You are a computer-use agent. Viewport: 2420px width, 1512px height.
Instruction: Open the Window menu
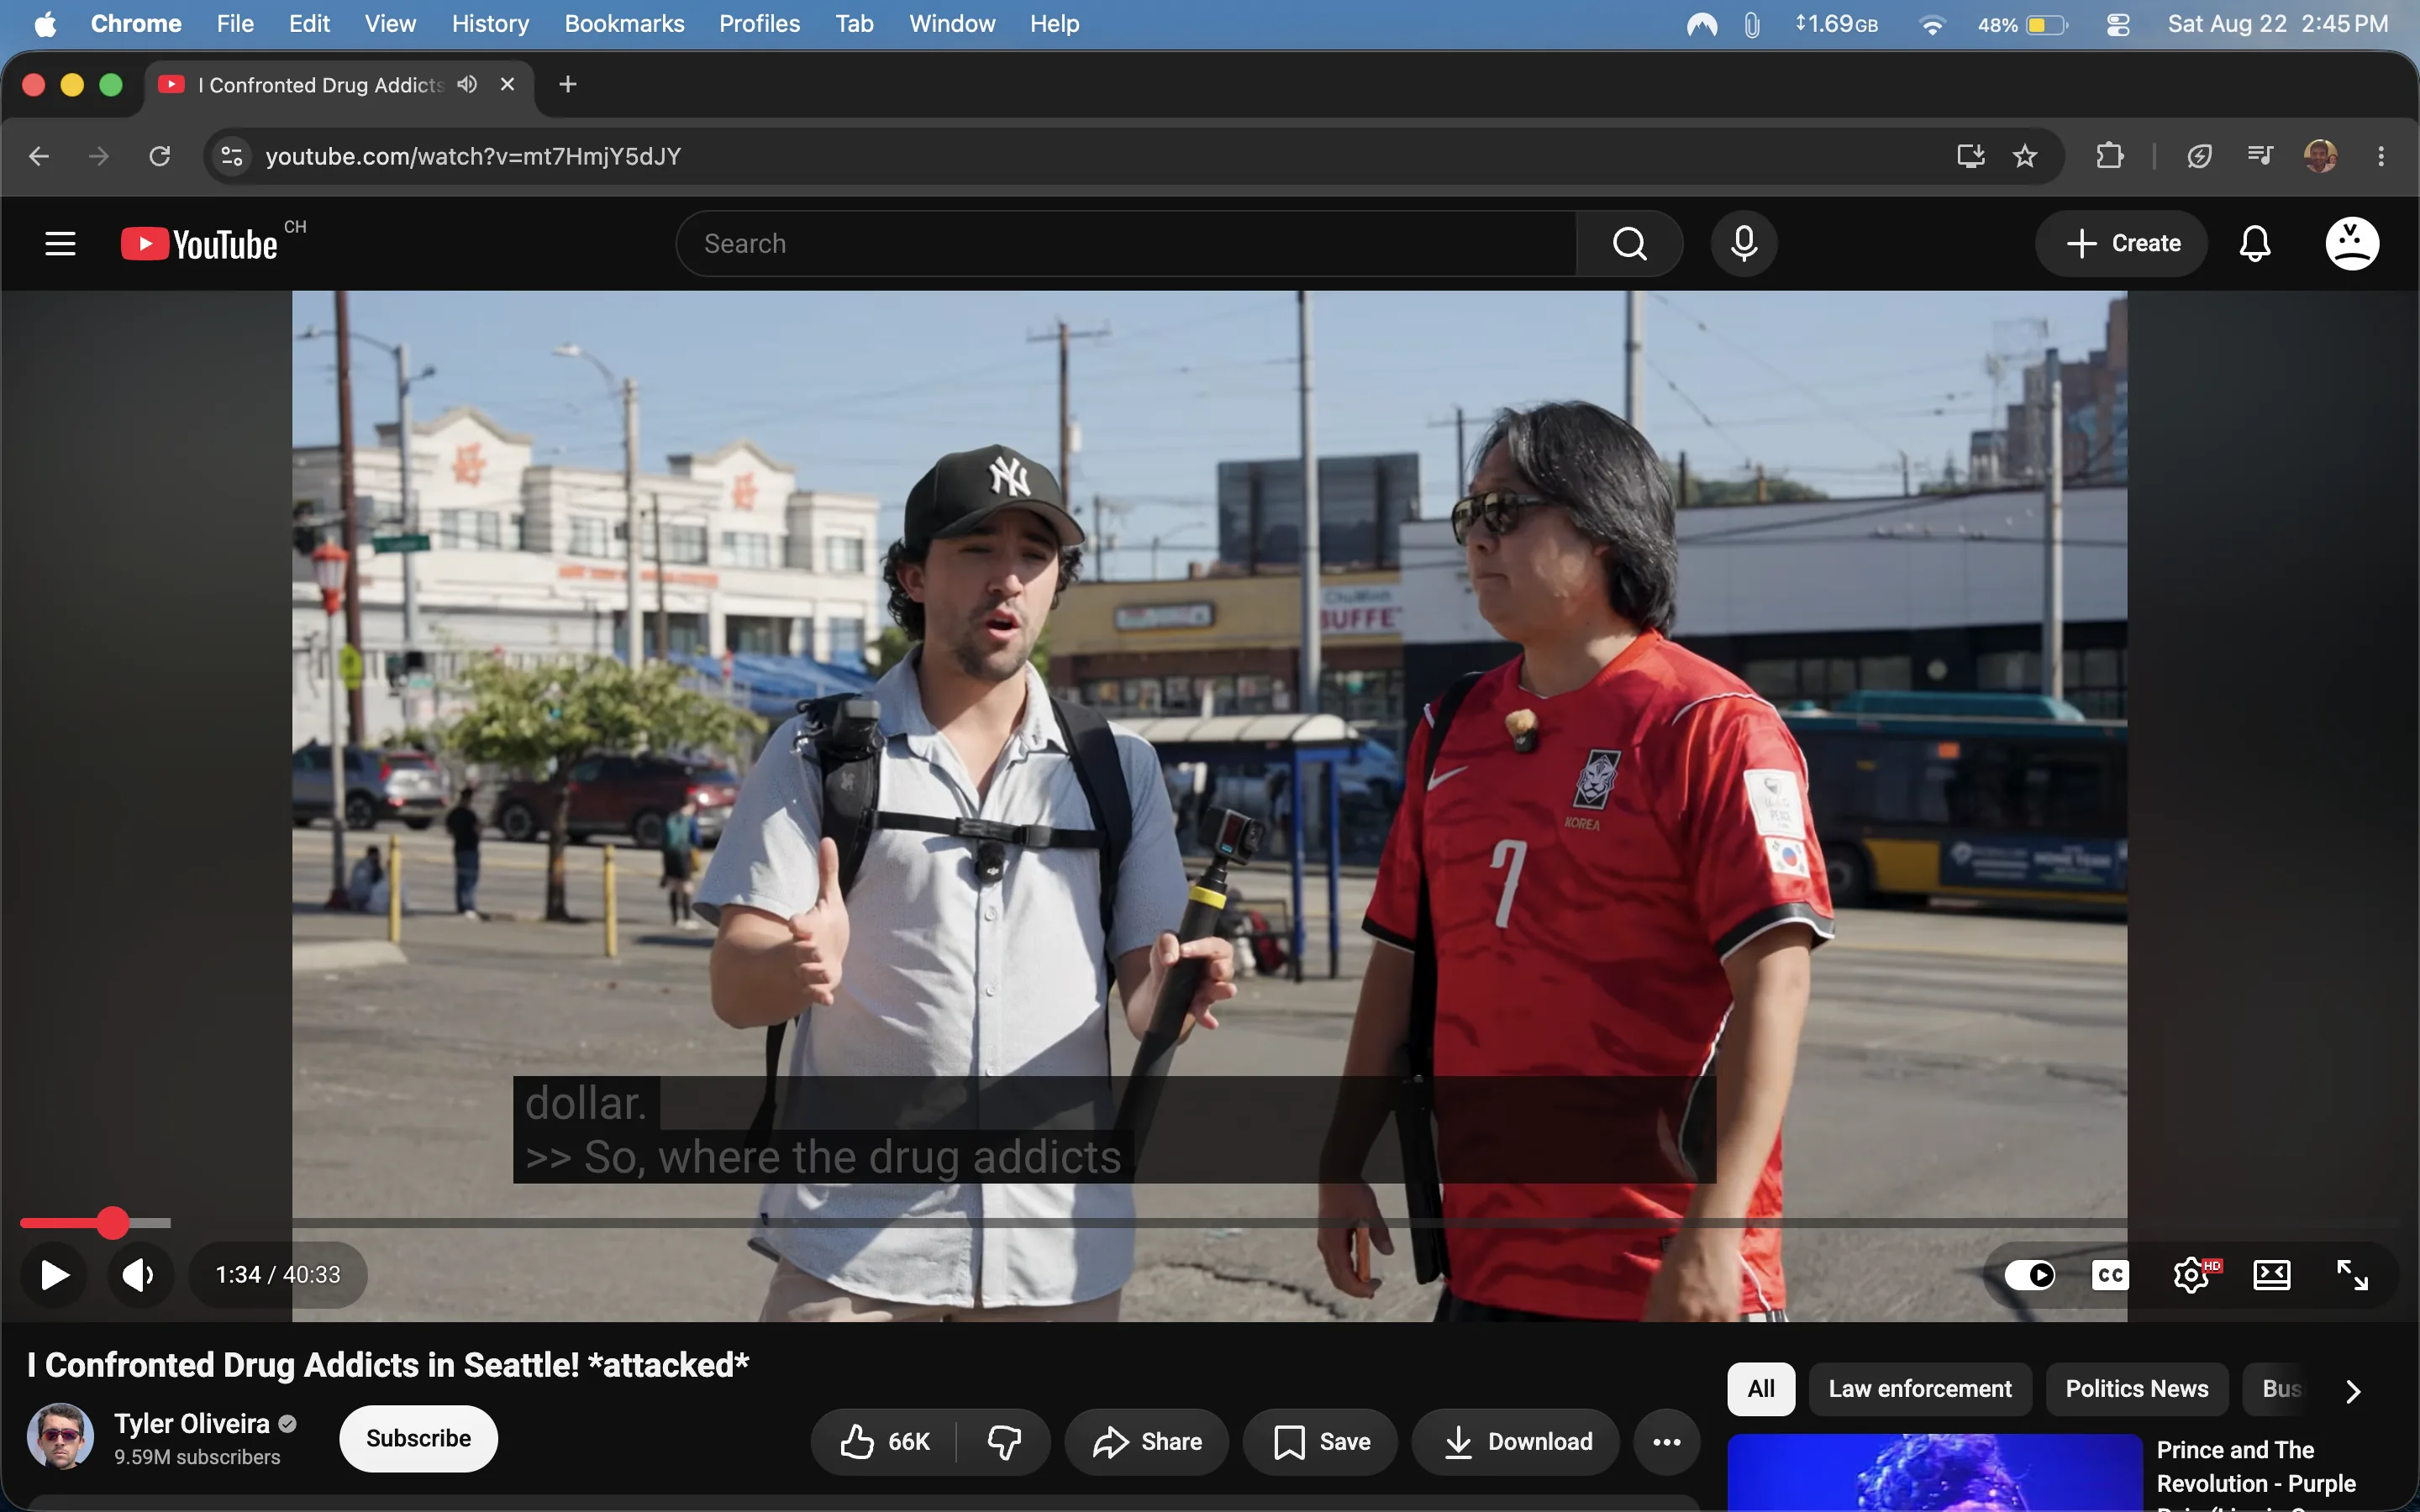point(952,24)
